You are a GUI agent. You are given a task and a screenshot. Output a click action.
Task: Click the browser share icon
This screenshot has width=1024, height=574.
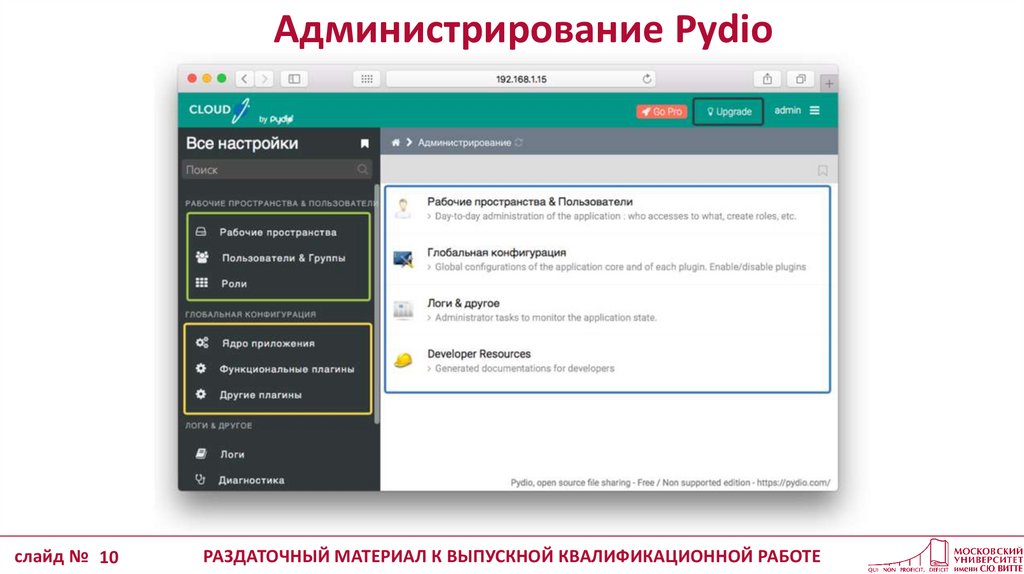(x=767, y=78)
